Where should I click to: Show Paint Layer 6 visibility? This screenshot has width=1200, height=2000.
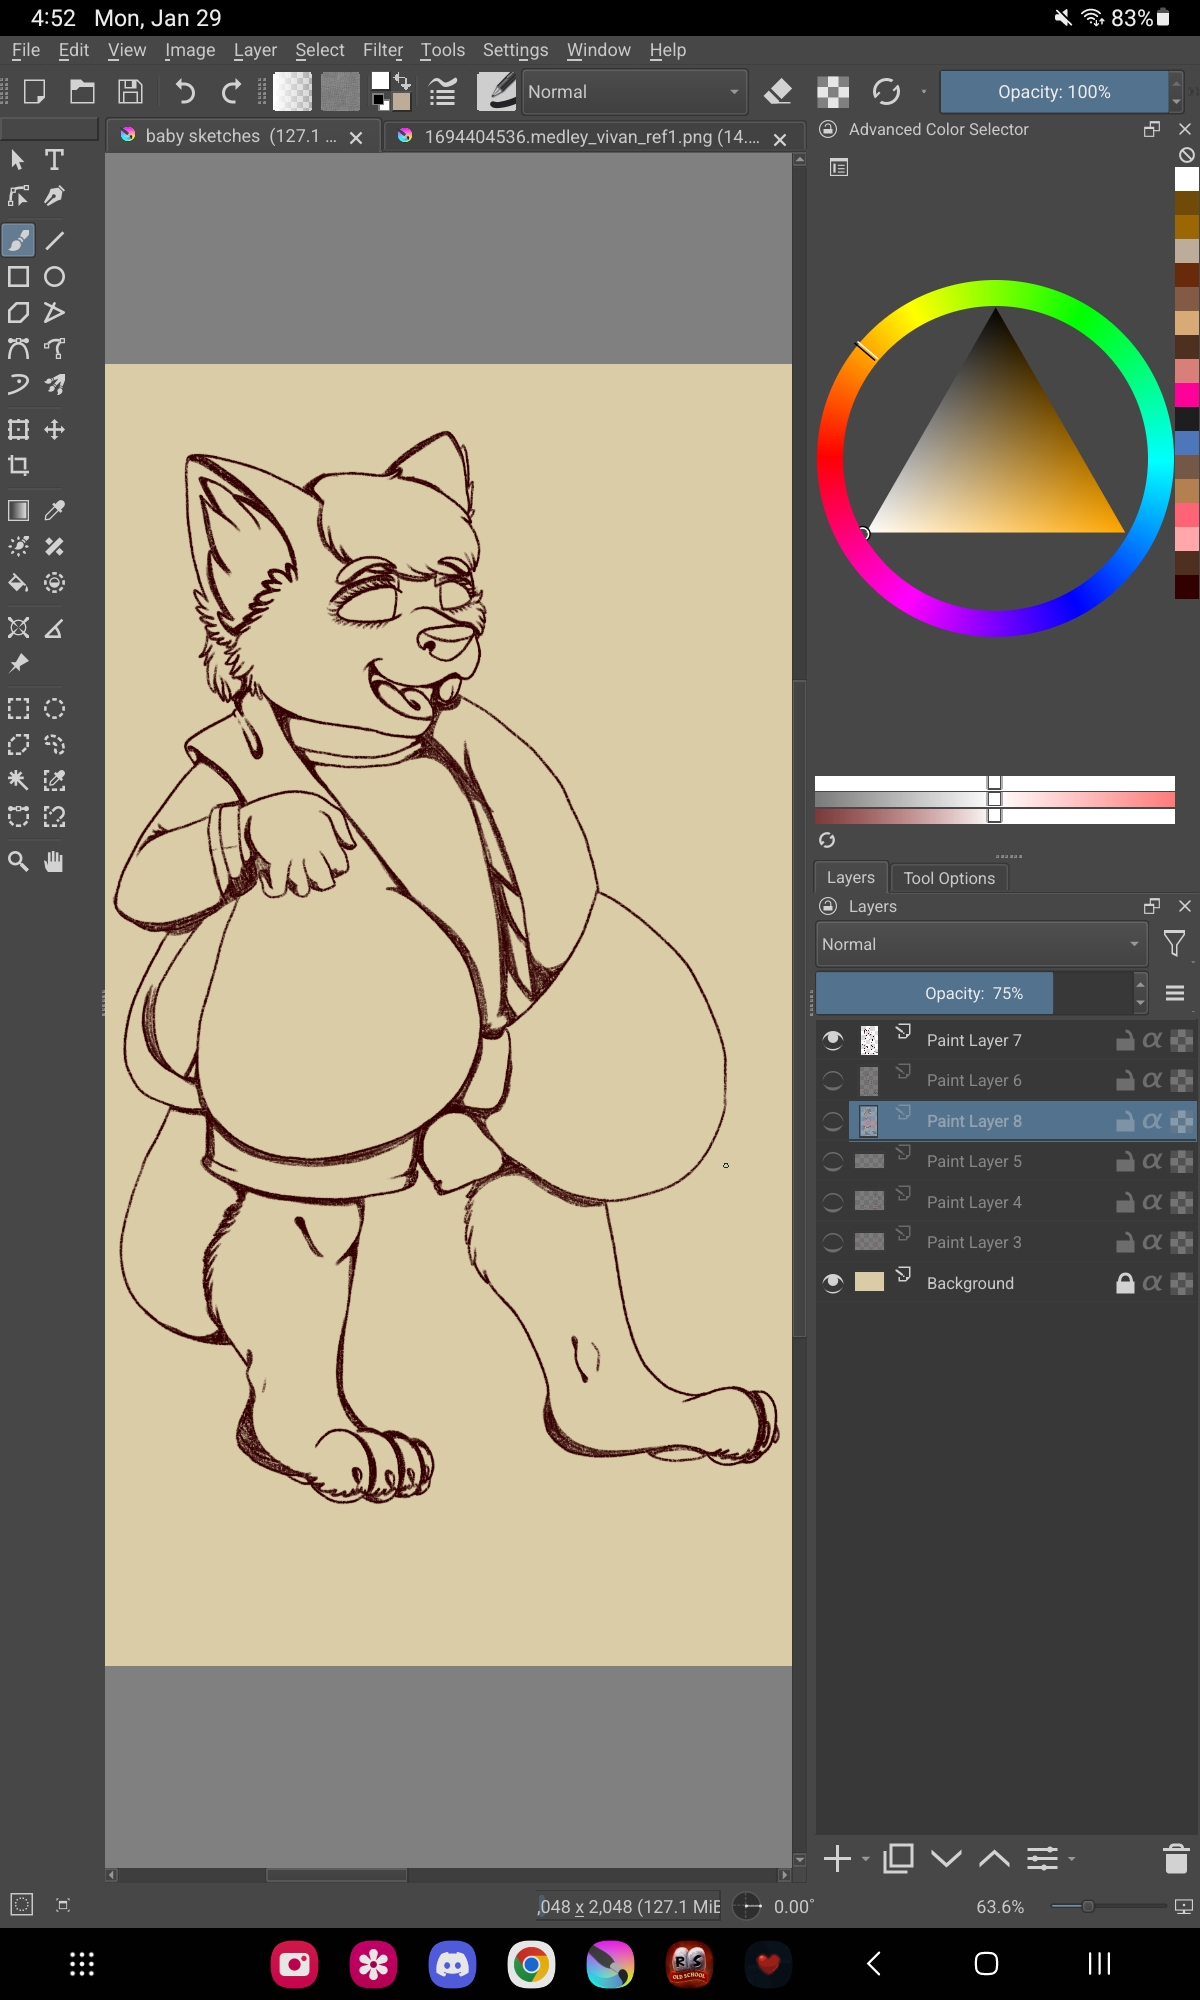pyautogui.click(x=833, y=1081)
